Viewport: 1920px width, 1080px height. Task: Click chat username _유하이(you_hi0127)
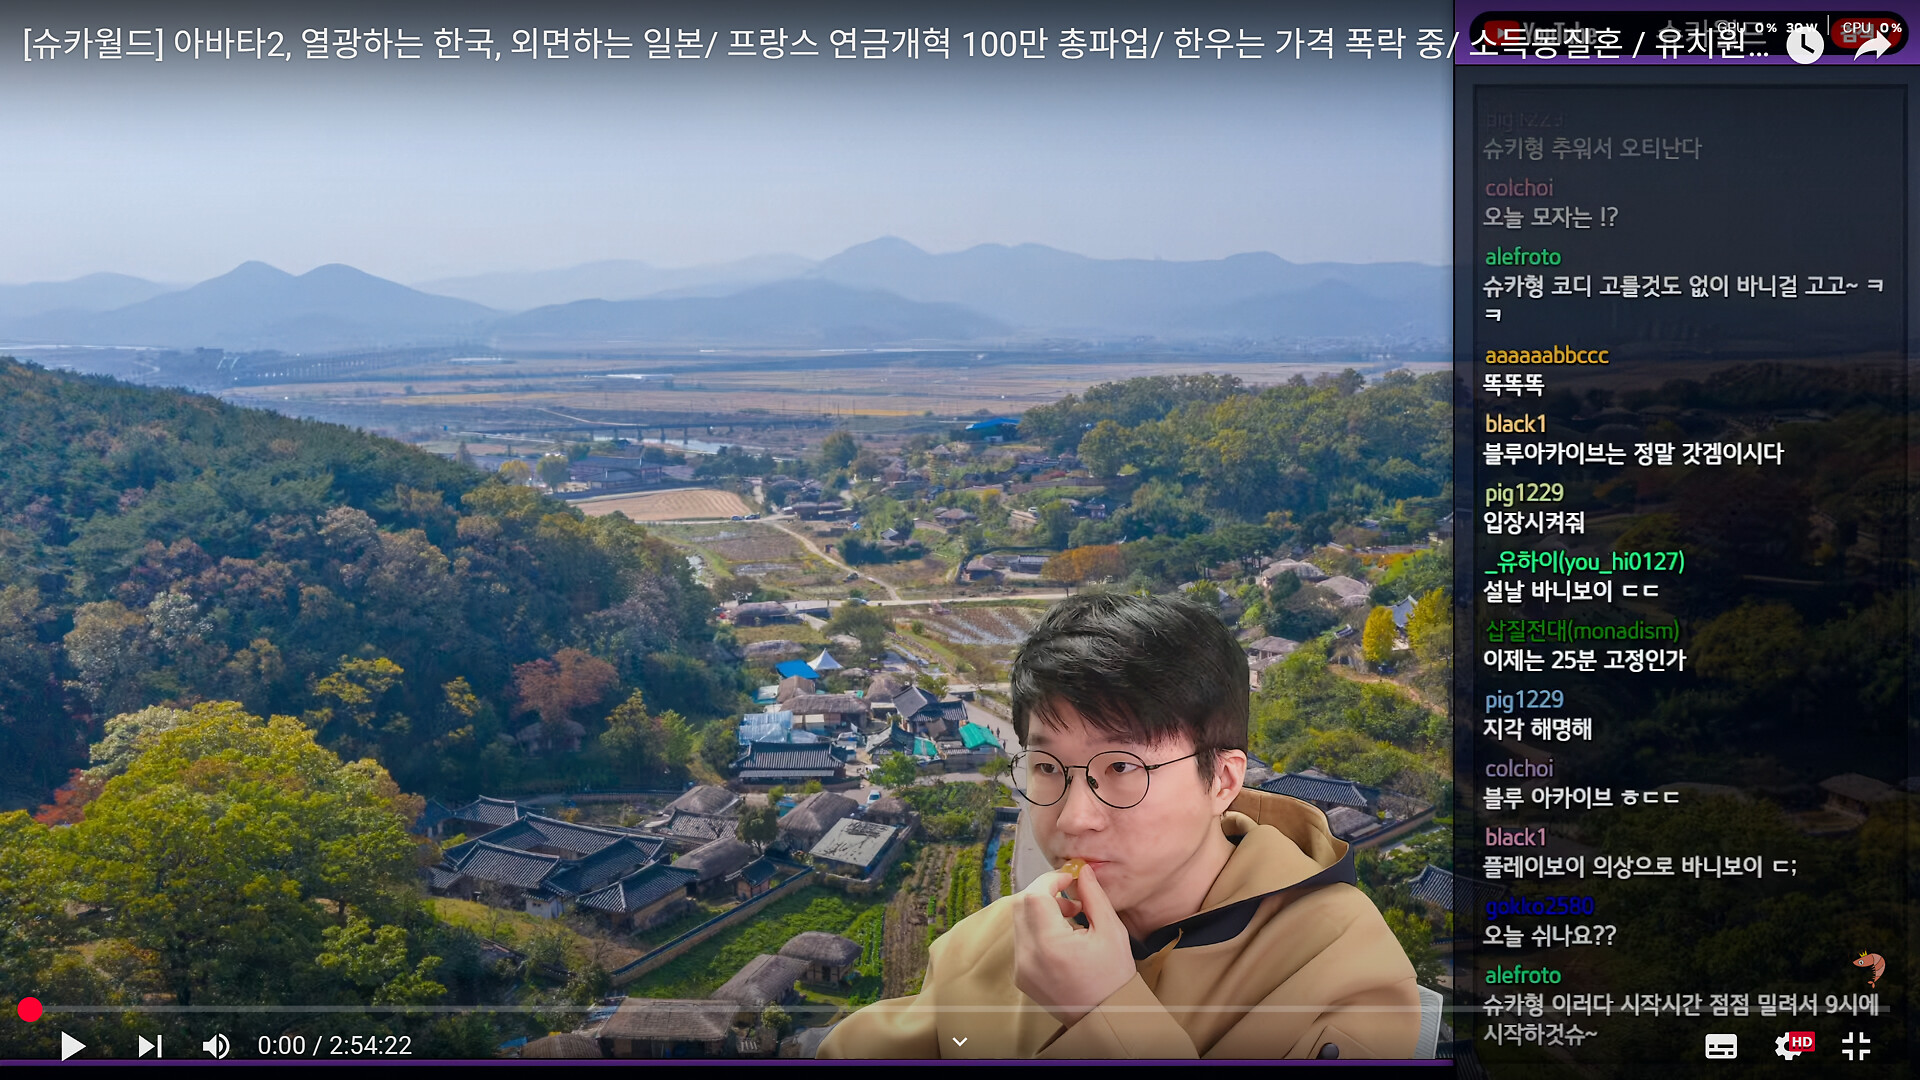1584,562
